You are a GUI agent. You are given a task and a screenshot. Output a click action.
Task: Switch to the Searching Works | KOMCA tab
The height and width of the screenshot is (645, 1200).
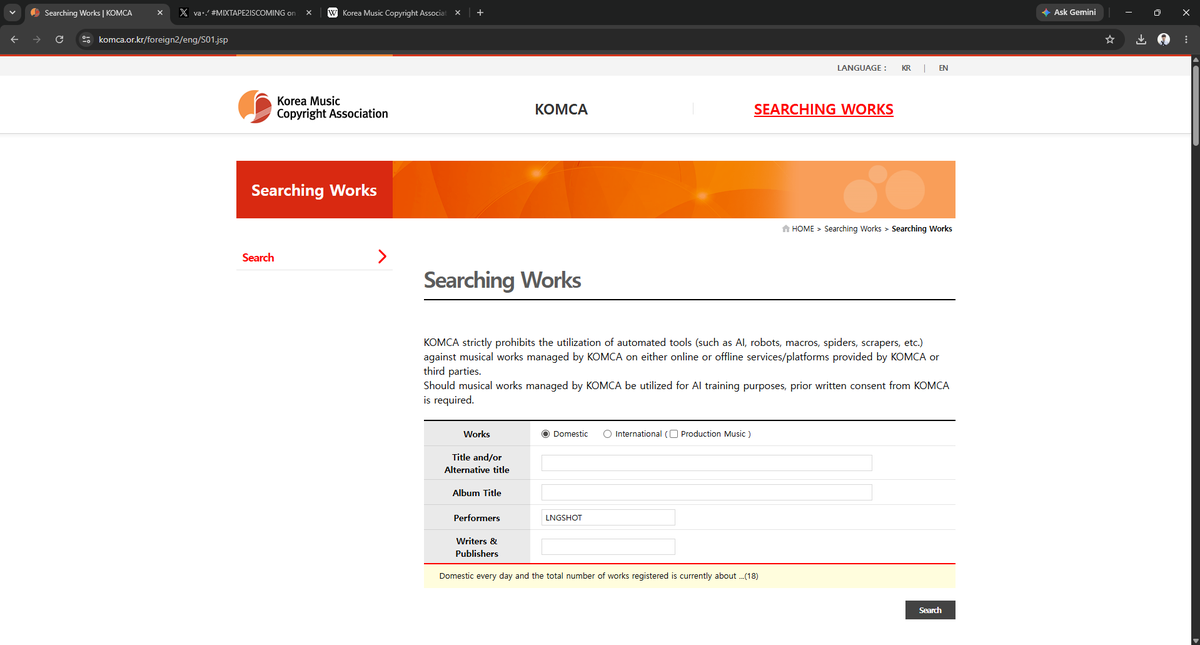point(96,13)
